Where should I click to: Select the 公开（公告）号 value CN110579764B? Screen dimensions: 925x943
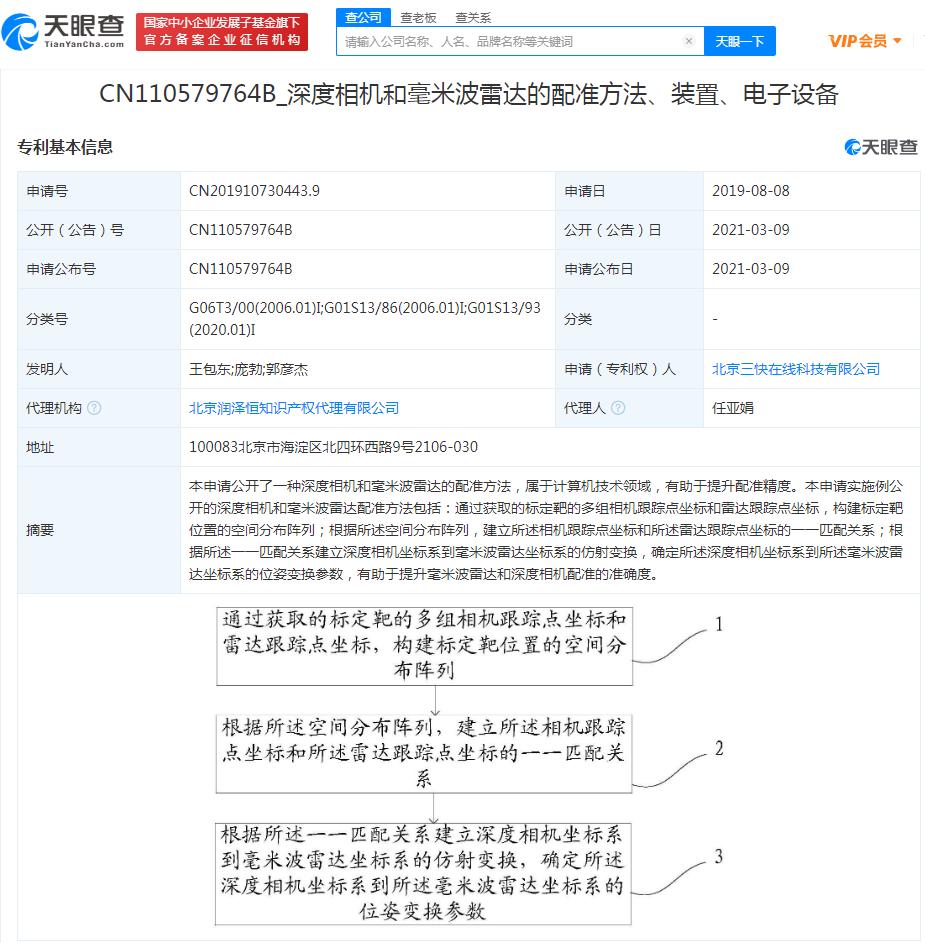241,230
